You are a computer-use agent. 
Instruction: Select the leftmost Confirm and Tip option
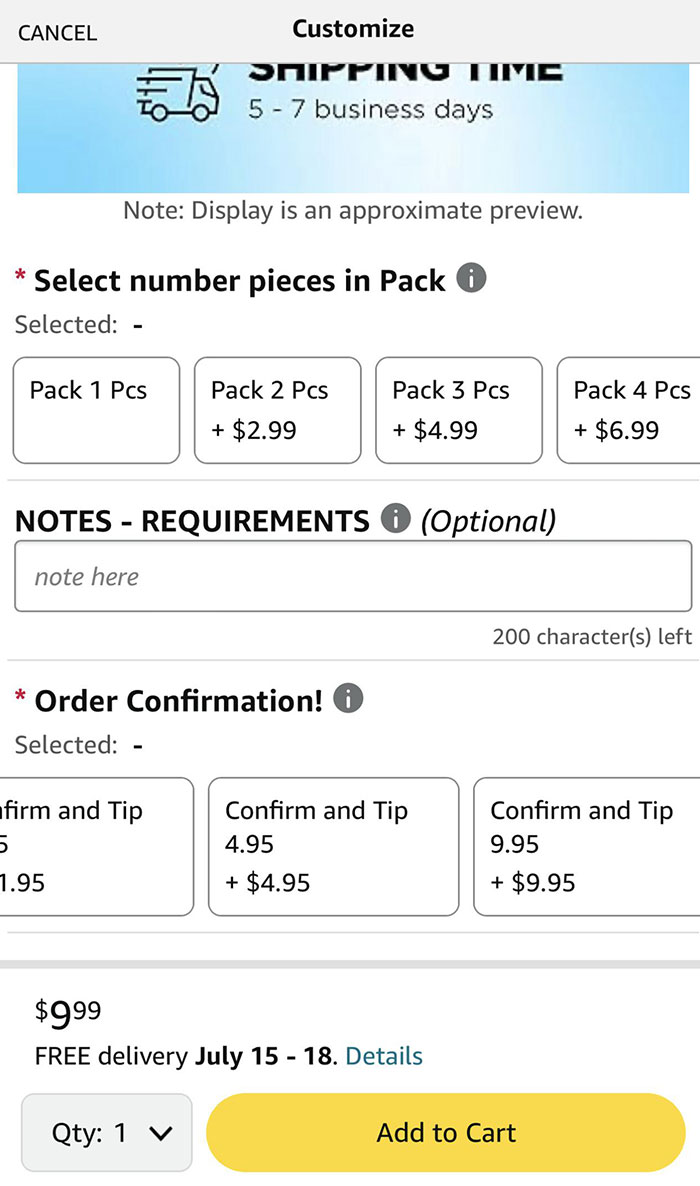coord(90,845)
